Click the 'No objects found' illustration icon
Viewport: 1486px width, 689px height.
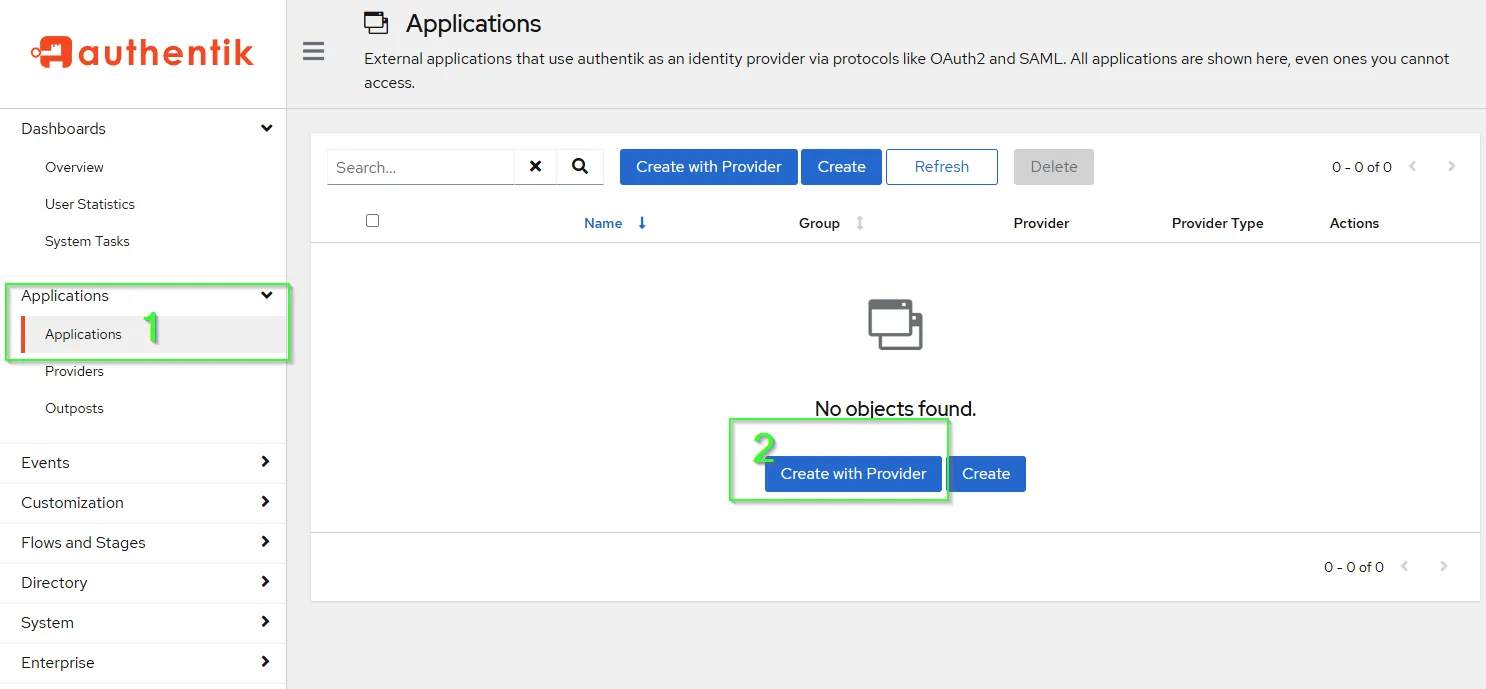(894, 323)
